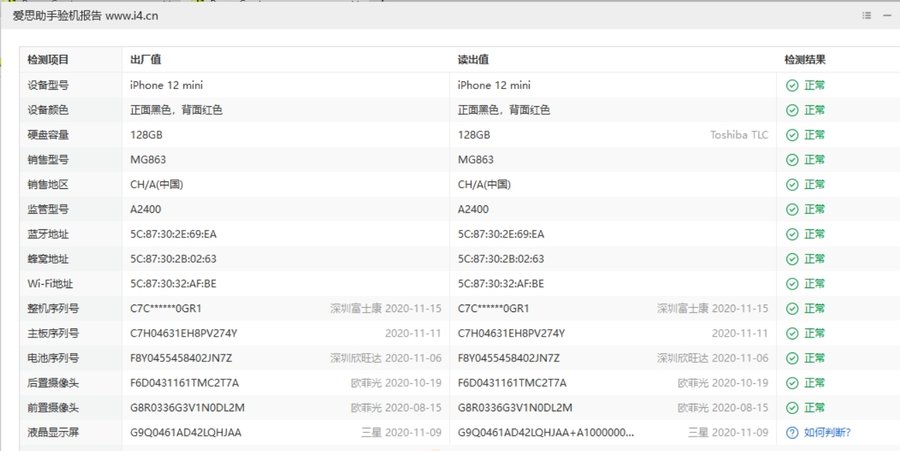Click the green check icon in 后置摄像头 row
Image resolution: width=900 pixels, height=451 pixels.
click(792, 383)
